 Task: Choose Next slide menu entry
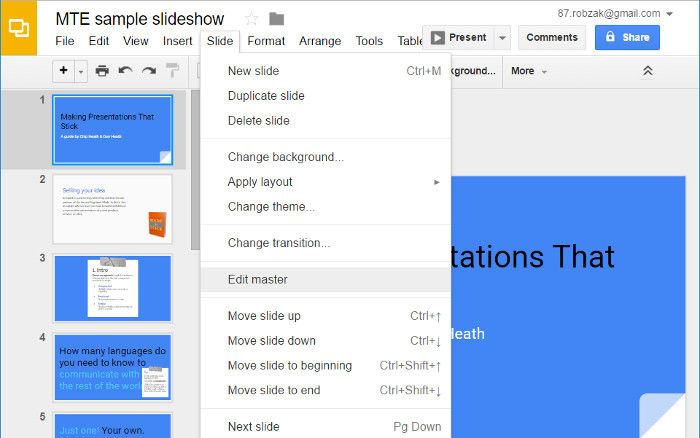pyautogui.click(x=326, y=427)
